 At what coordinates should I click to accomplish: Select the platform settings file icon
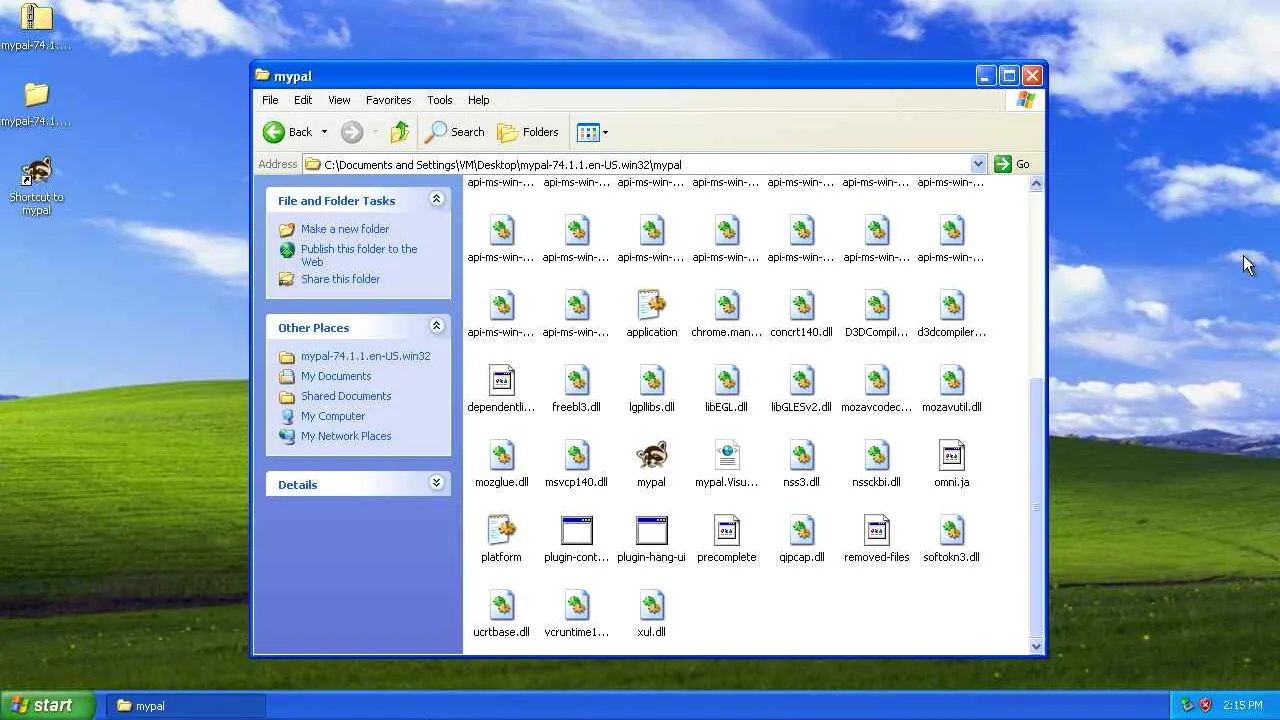click(x=501, y=531)
